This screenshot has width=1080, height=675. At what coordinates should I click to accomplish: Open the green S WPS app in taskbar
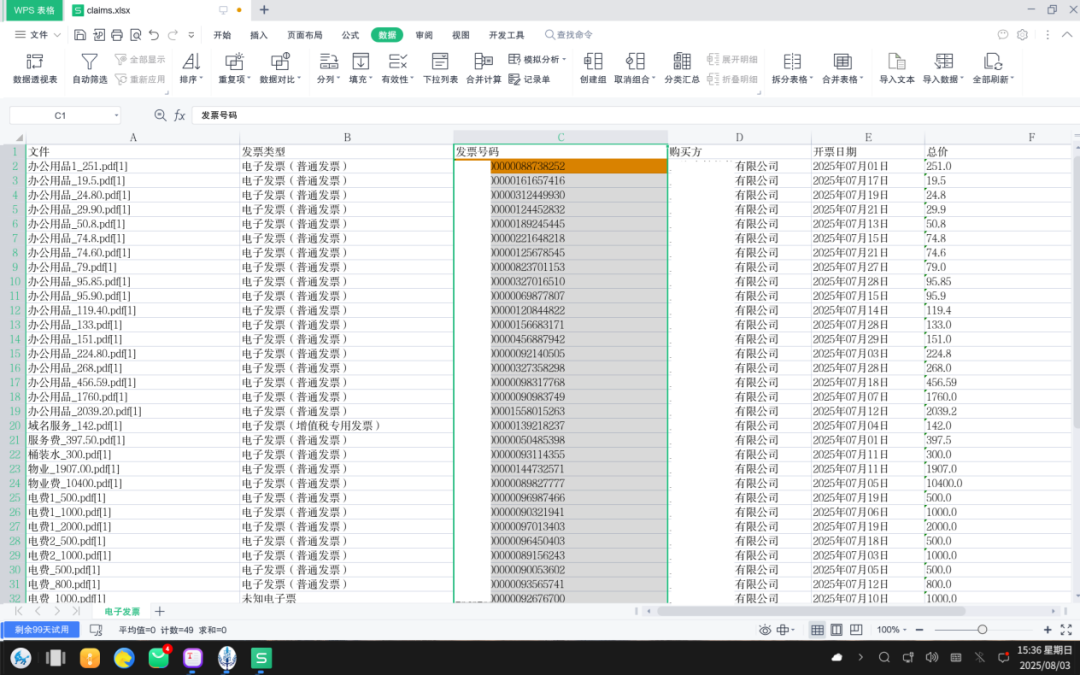pyautogui.click(x=261, y=658)
